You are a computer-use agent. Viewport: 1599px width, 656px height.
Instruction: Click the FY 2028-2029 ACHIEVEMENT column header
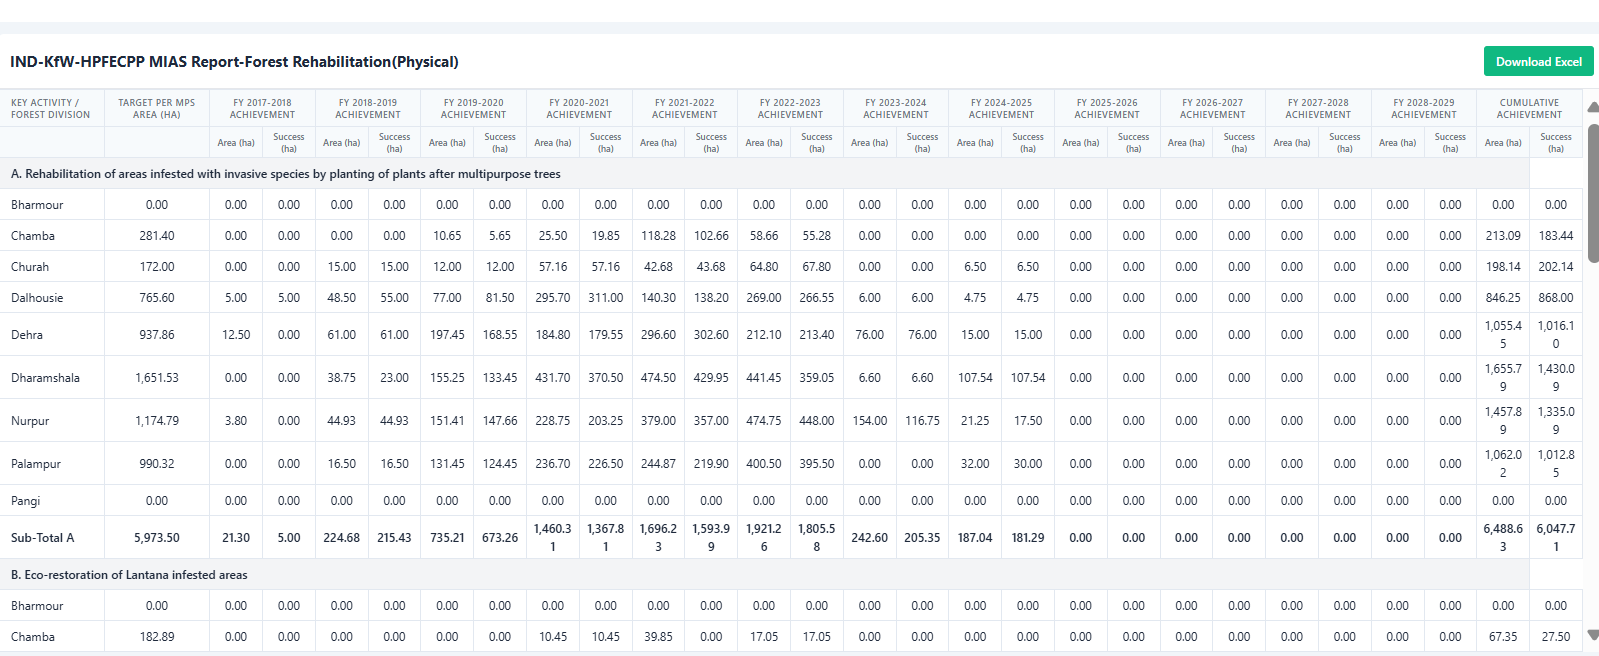coord(1424,108)
